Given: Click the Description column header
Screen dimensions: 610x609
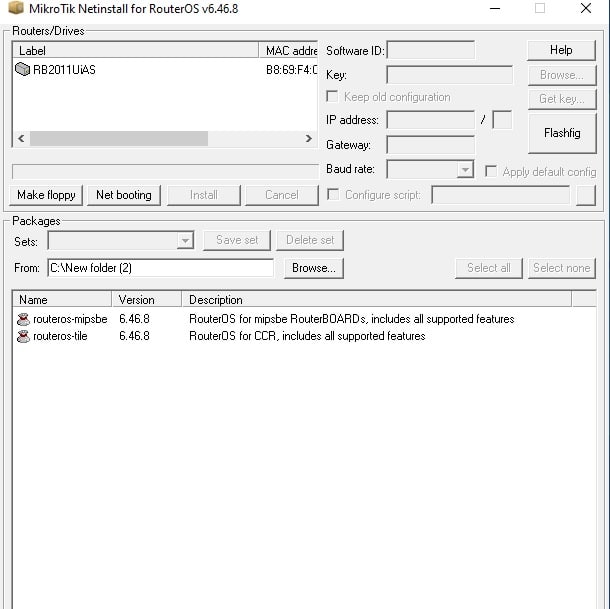Looking at the screenshot, I should tap(377, 300).
